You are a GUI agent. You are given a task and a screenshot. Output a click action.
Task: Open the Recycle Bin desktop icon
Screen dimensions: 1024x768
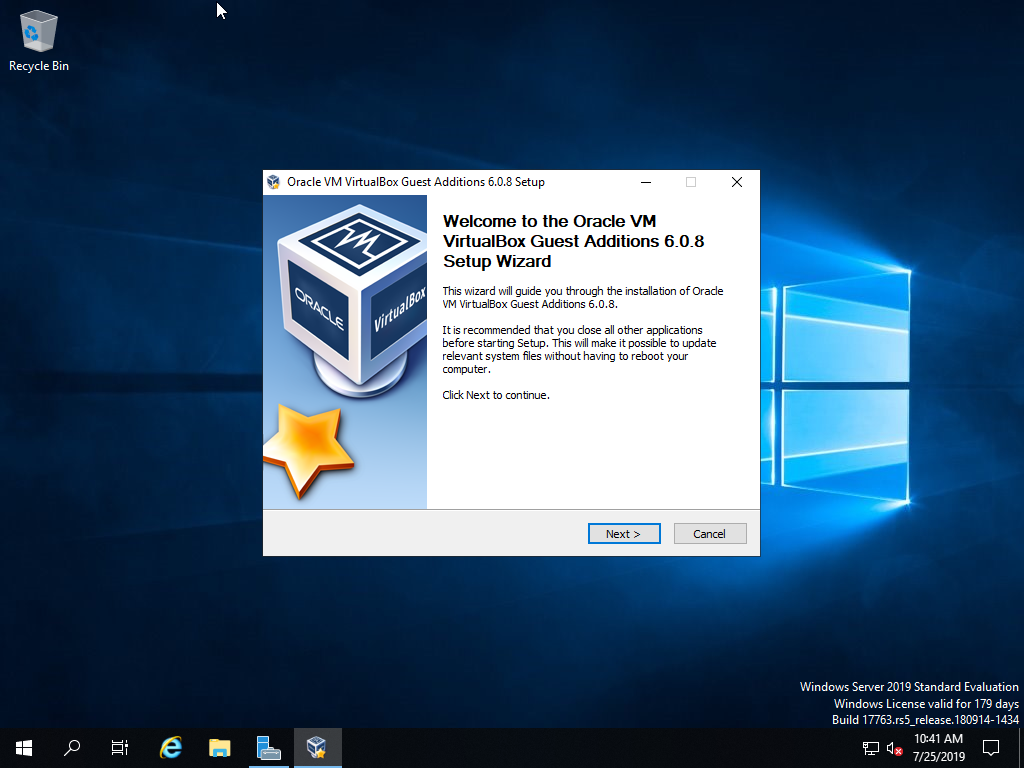point(39,40)
